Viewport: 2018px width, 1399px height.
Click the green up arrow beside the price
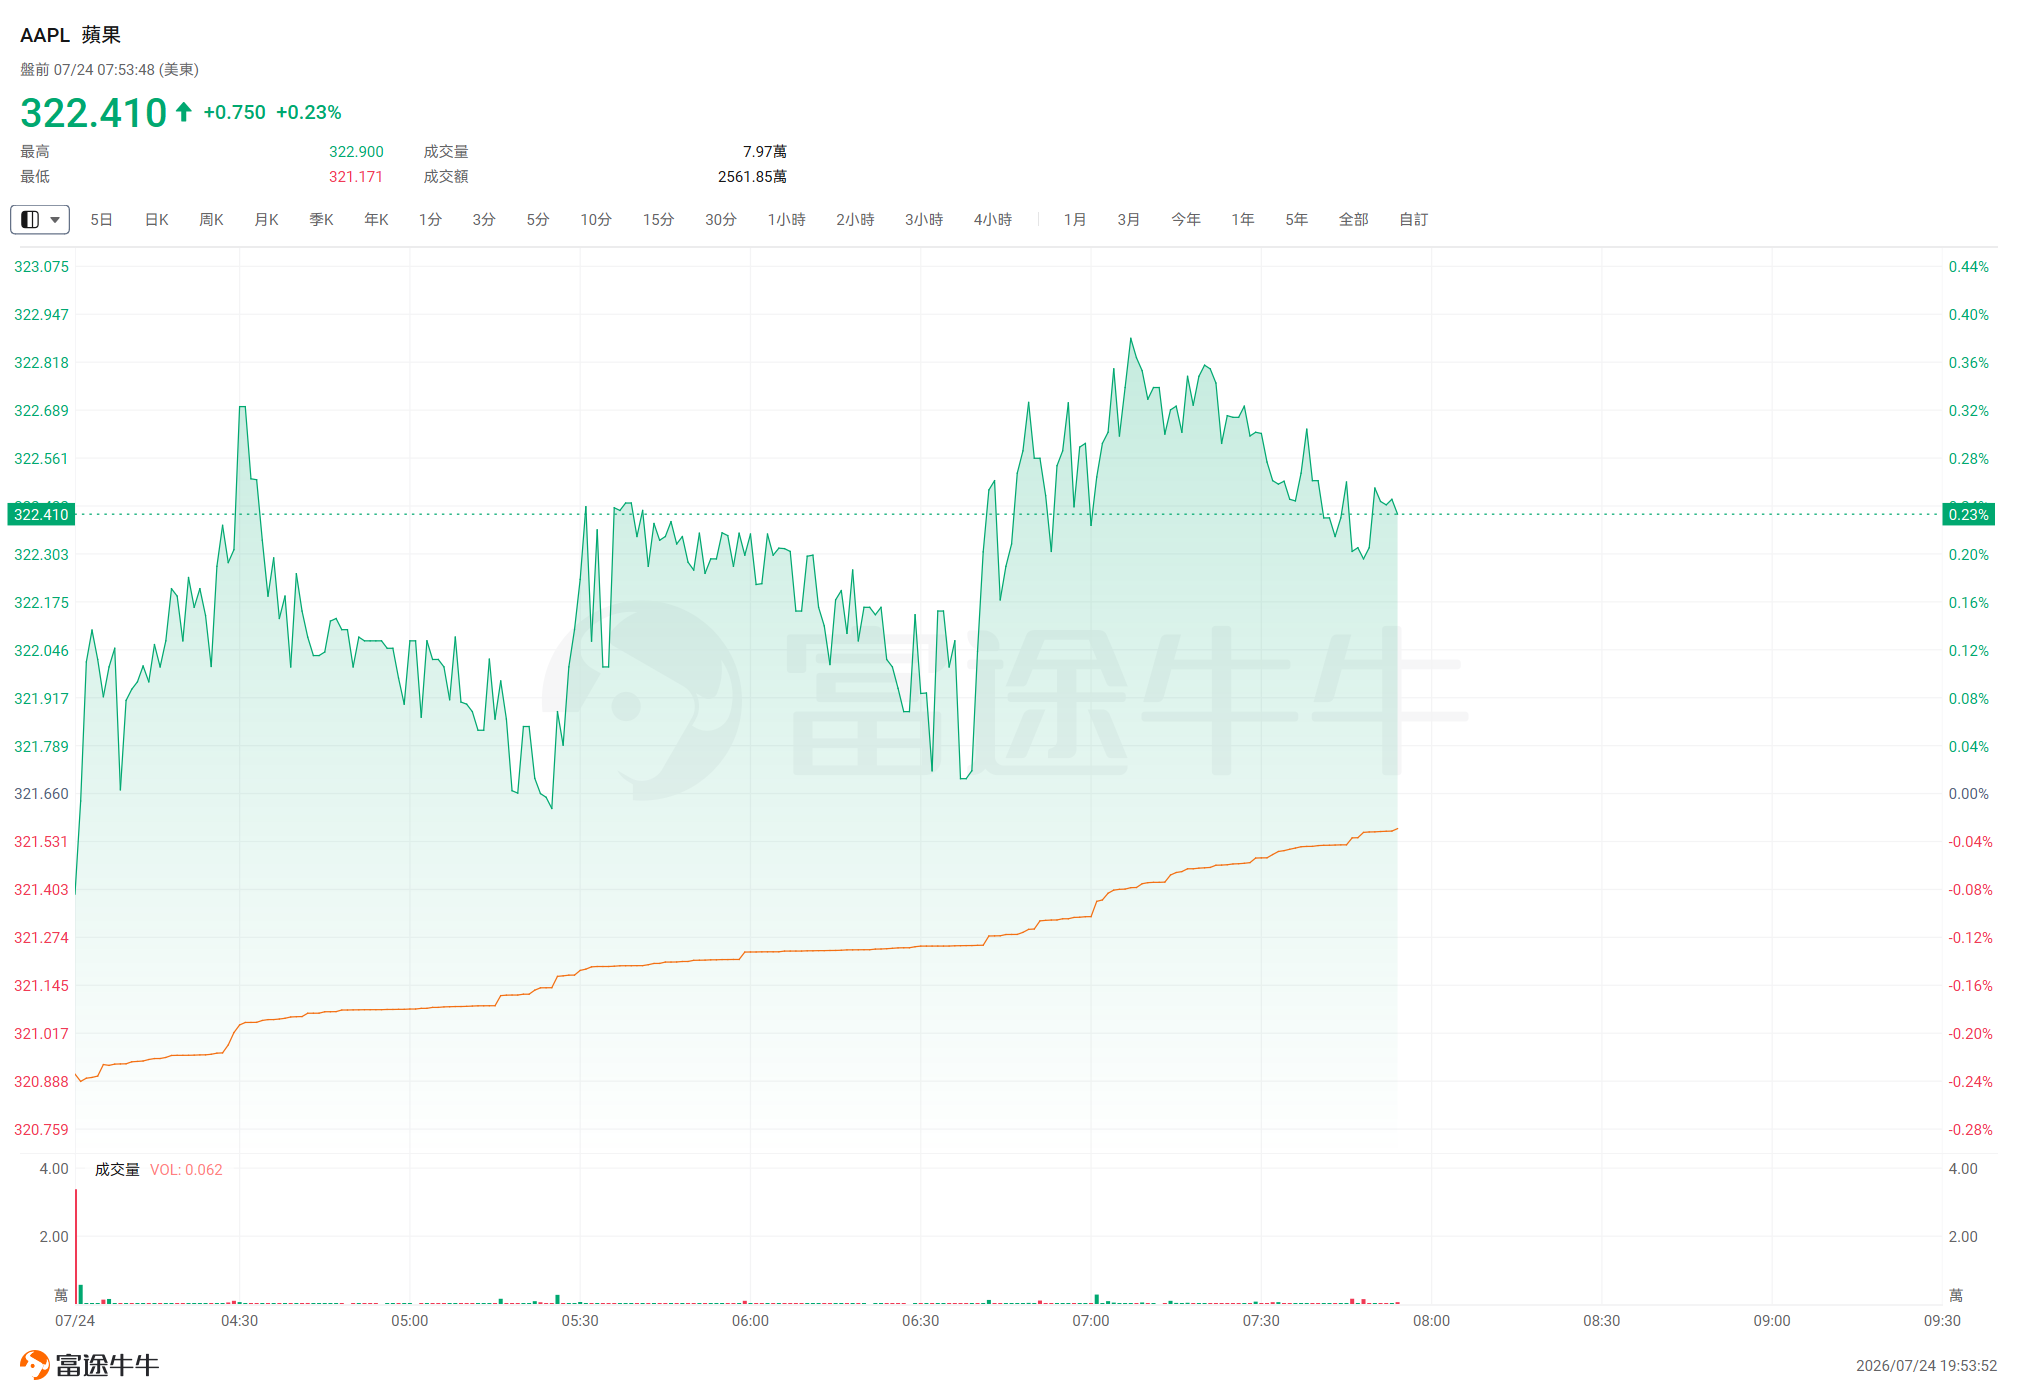184,111
